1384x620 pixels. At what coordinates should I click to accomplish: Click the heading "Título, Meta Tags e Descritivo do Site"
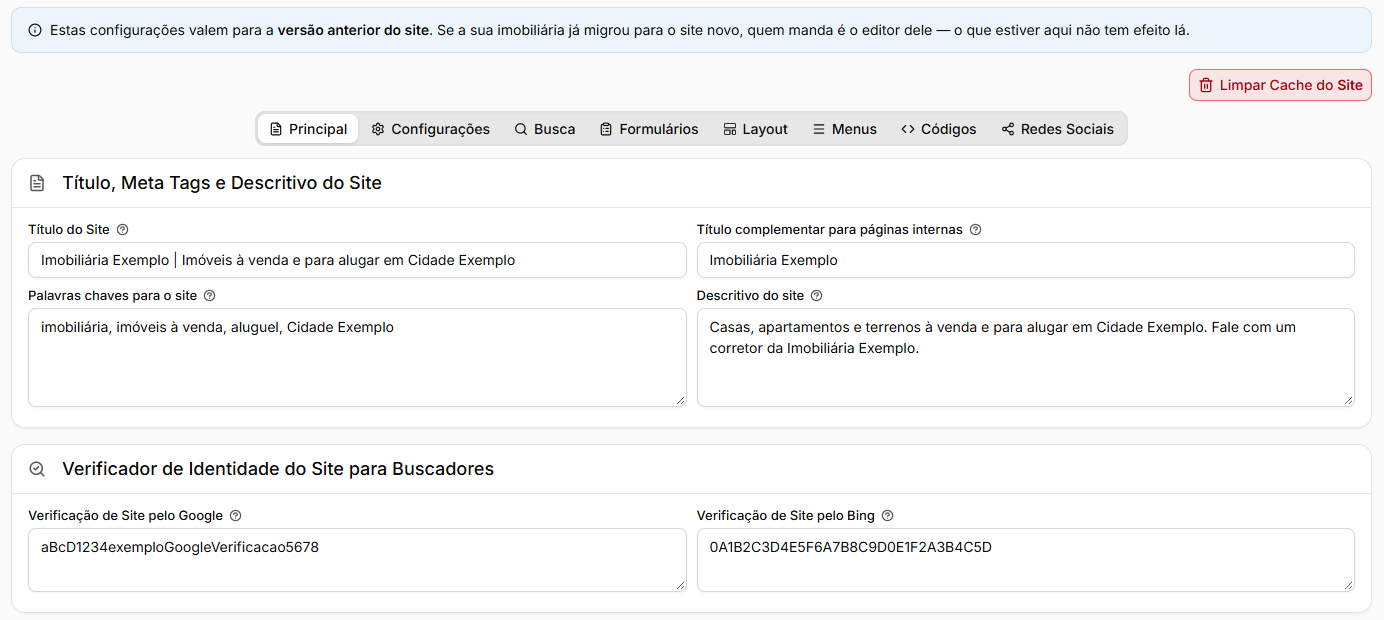222,183
